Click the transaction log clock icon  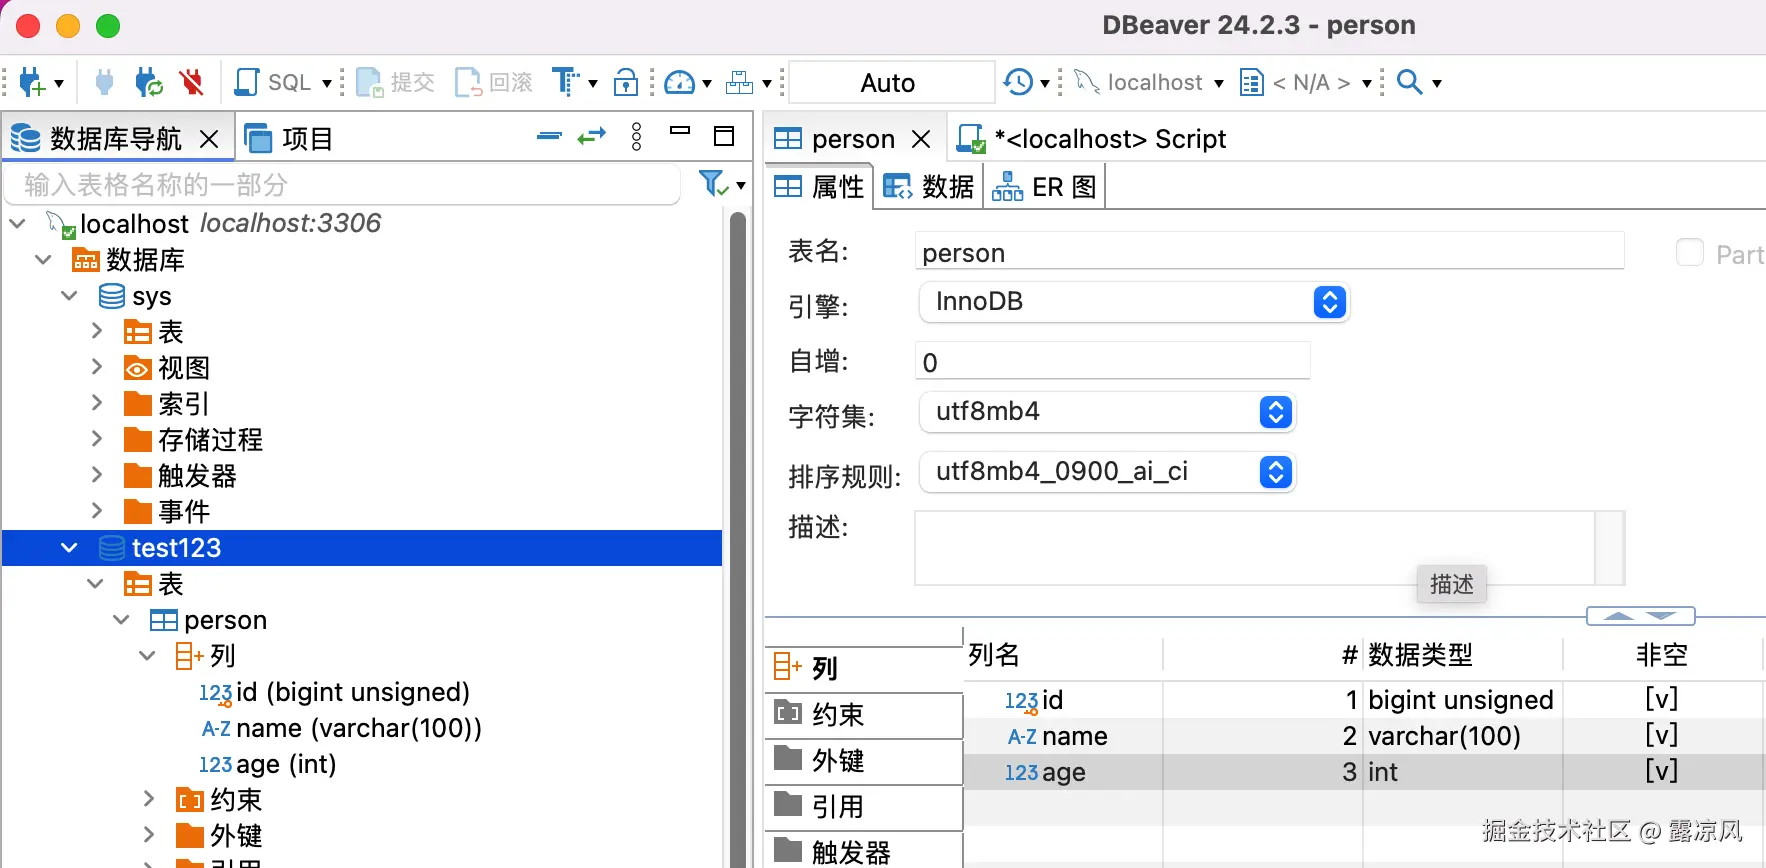tap(1018, 82)
